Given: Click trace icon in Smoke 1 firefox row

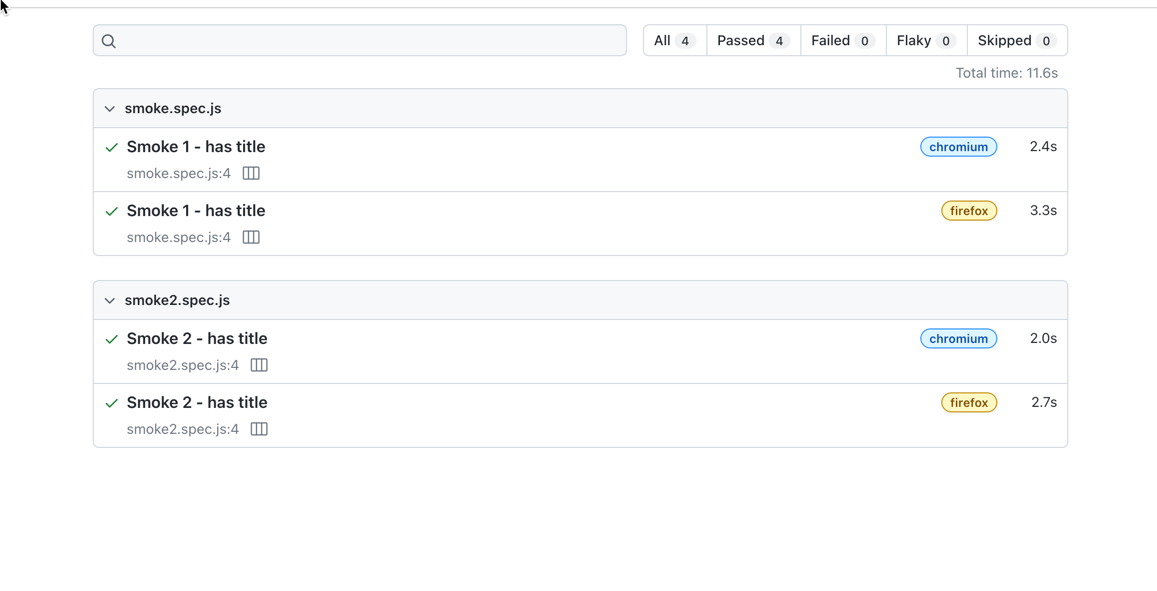Looking at the screenshot, I should 251,238.
